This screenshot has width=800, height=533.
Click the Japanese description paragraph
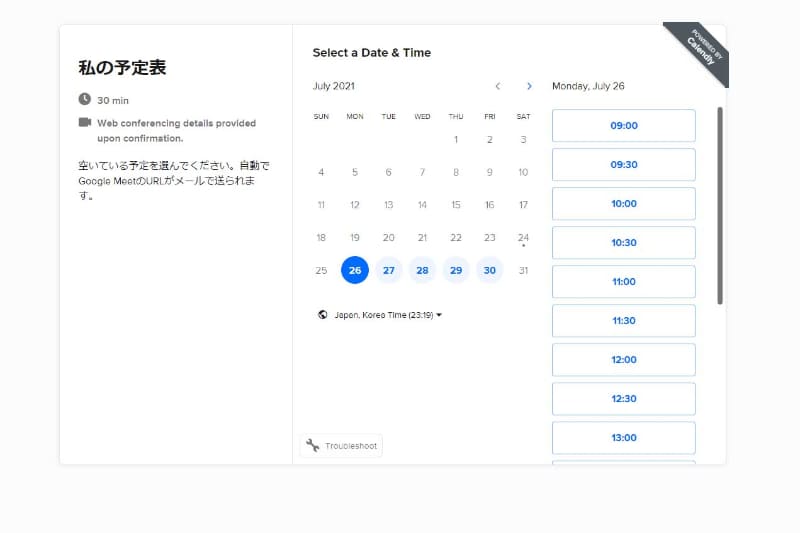(x=173, y=180)
